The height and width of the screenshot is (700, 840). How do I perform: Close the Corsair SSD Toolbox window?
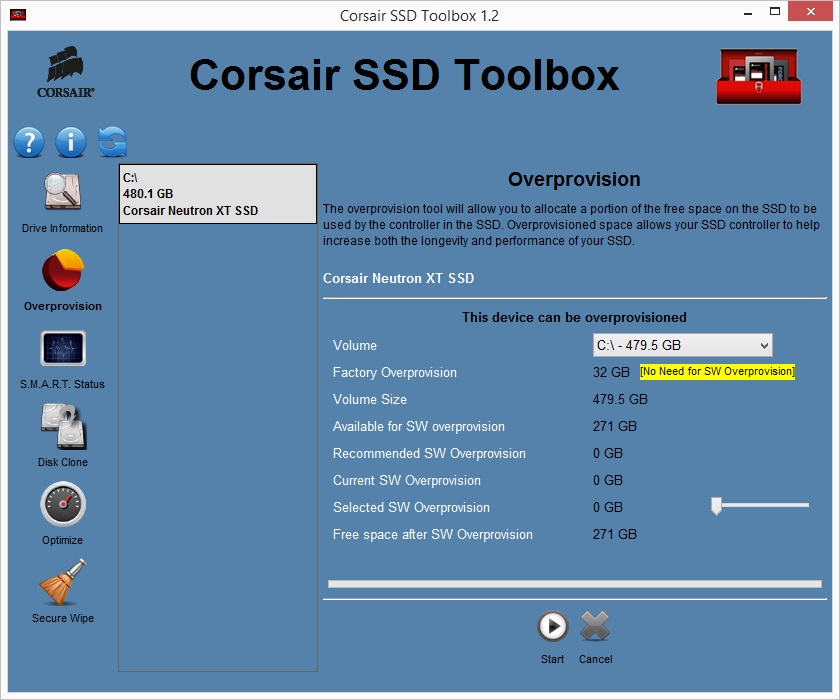coord(811,11)
